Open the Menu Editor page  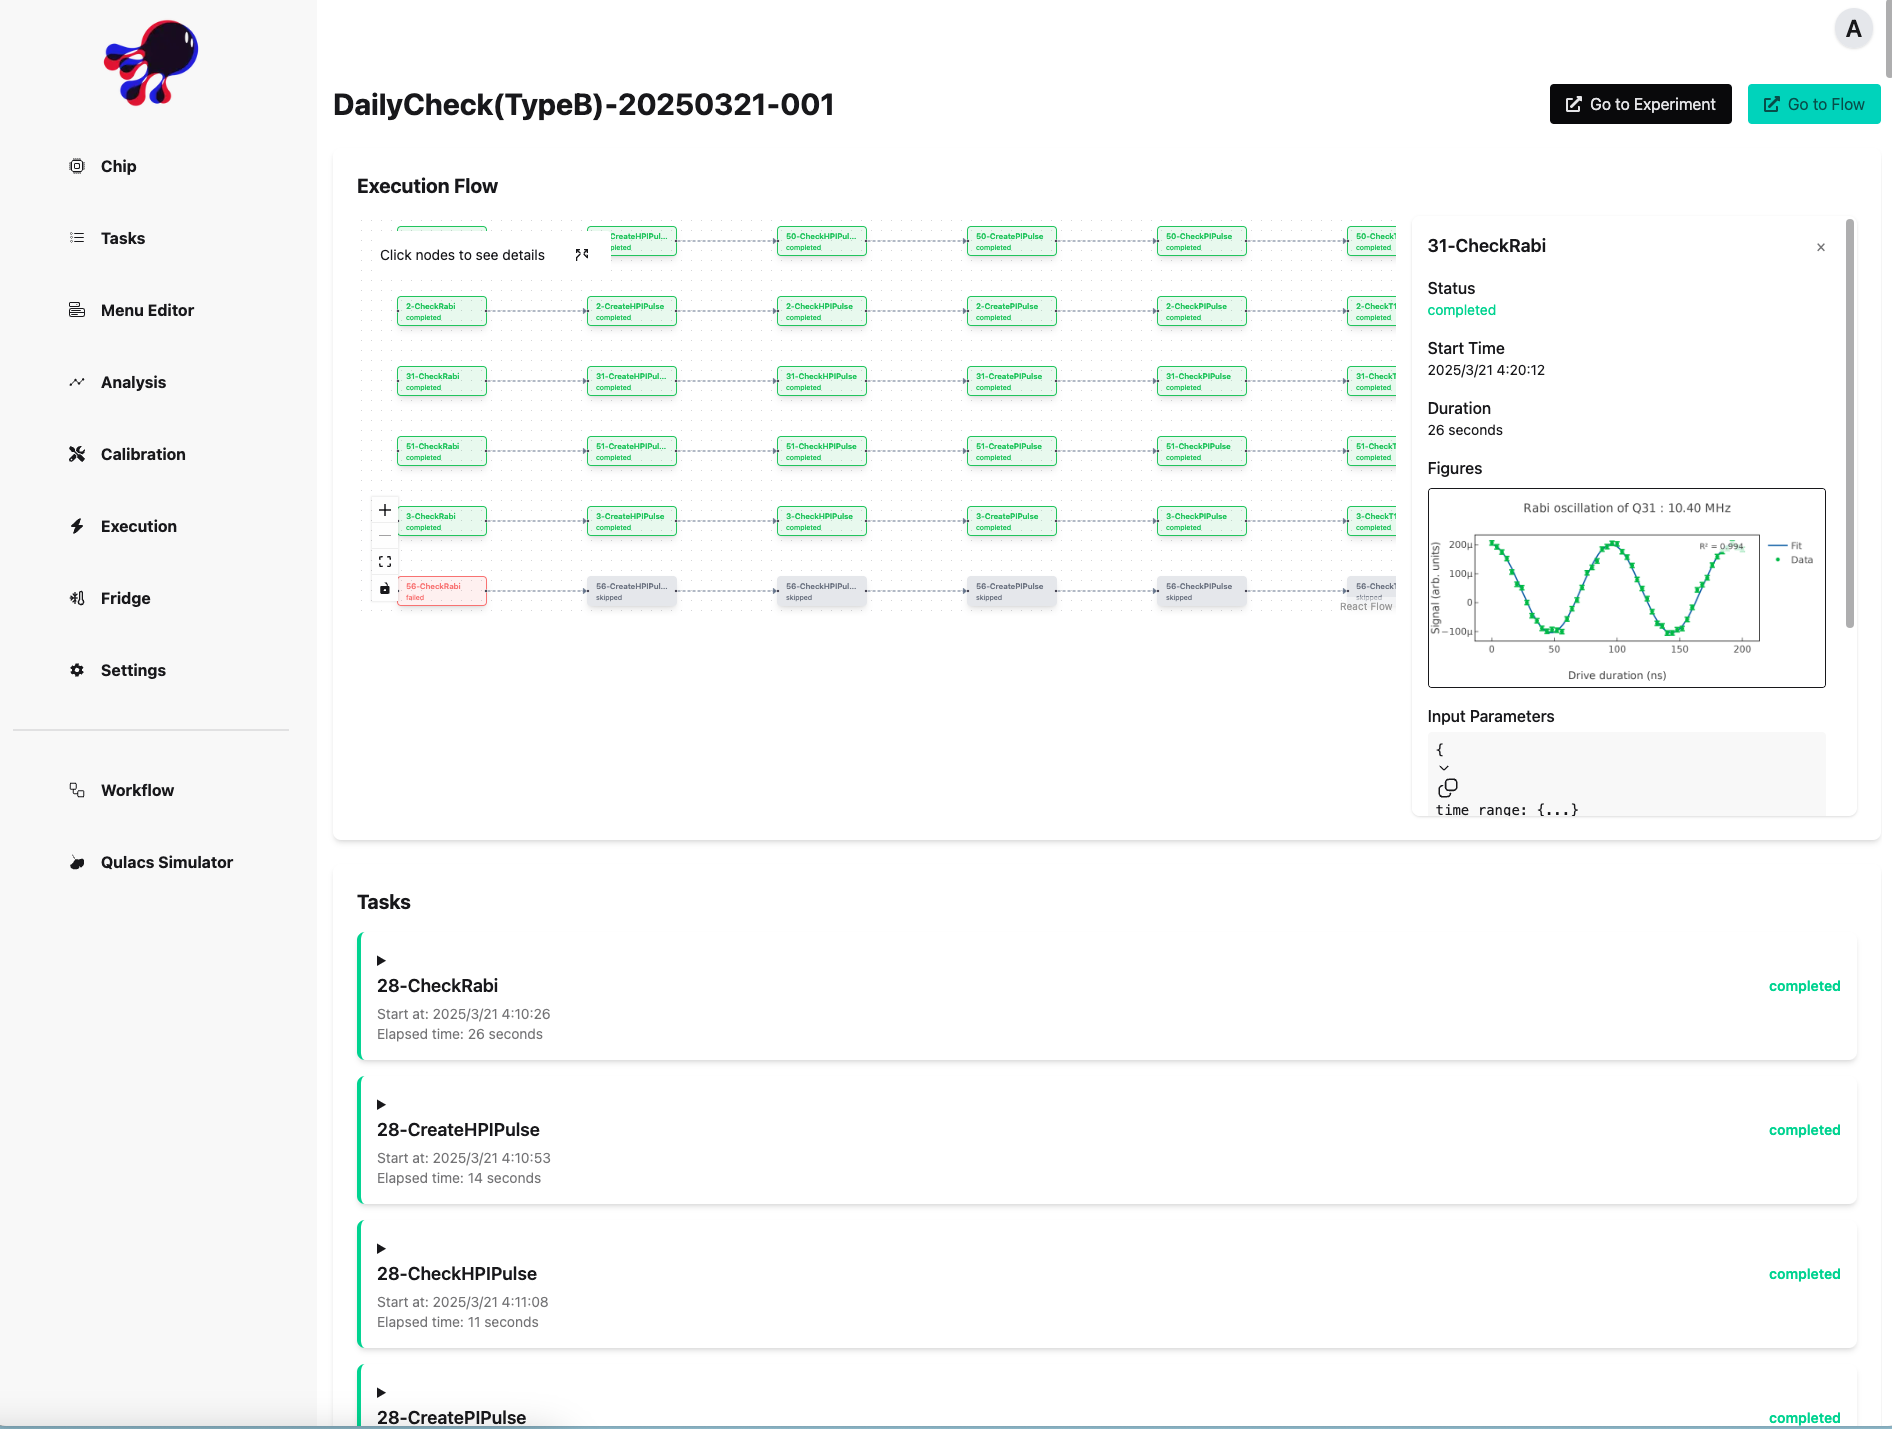coord(77,310)
